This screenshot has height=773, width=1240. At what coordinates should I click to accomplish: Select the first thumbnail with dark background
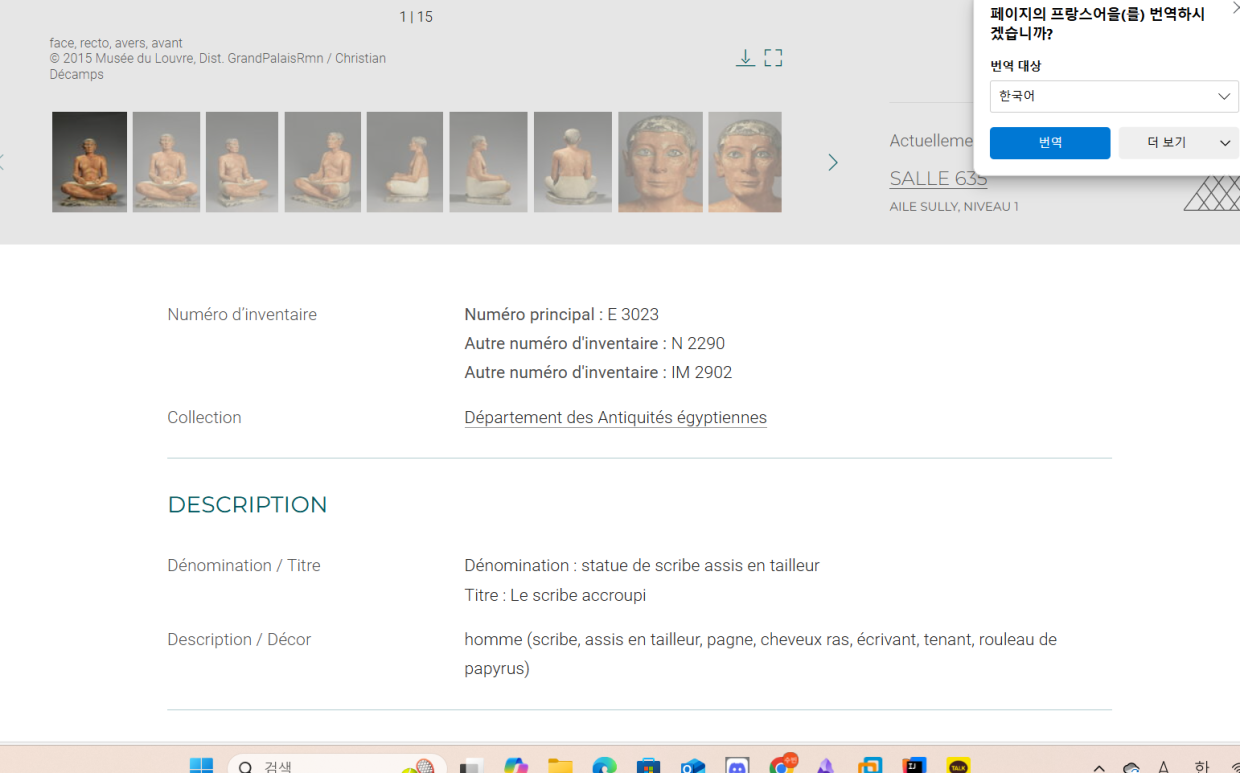[89, 162]
